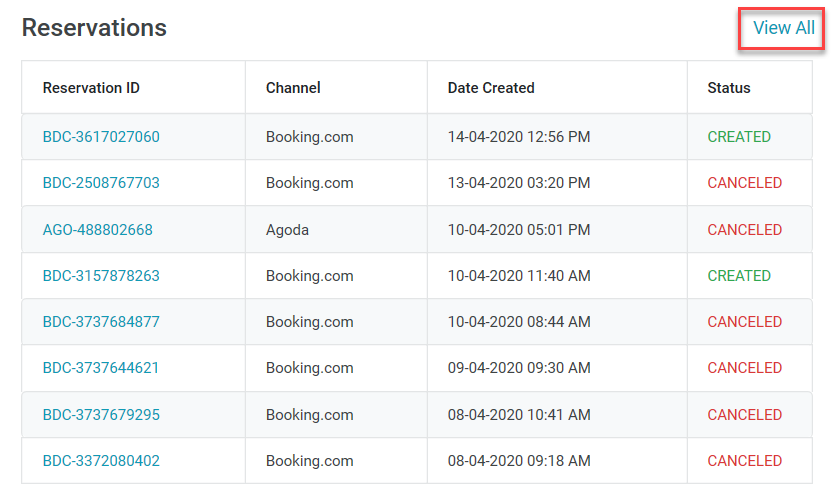The width and height of the screenshot is (833, 492).
Task: Open reservation BDC-2508767703
Action: [x=101, y=183]
